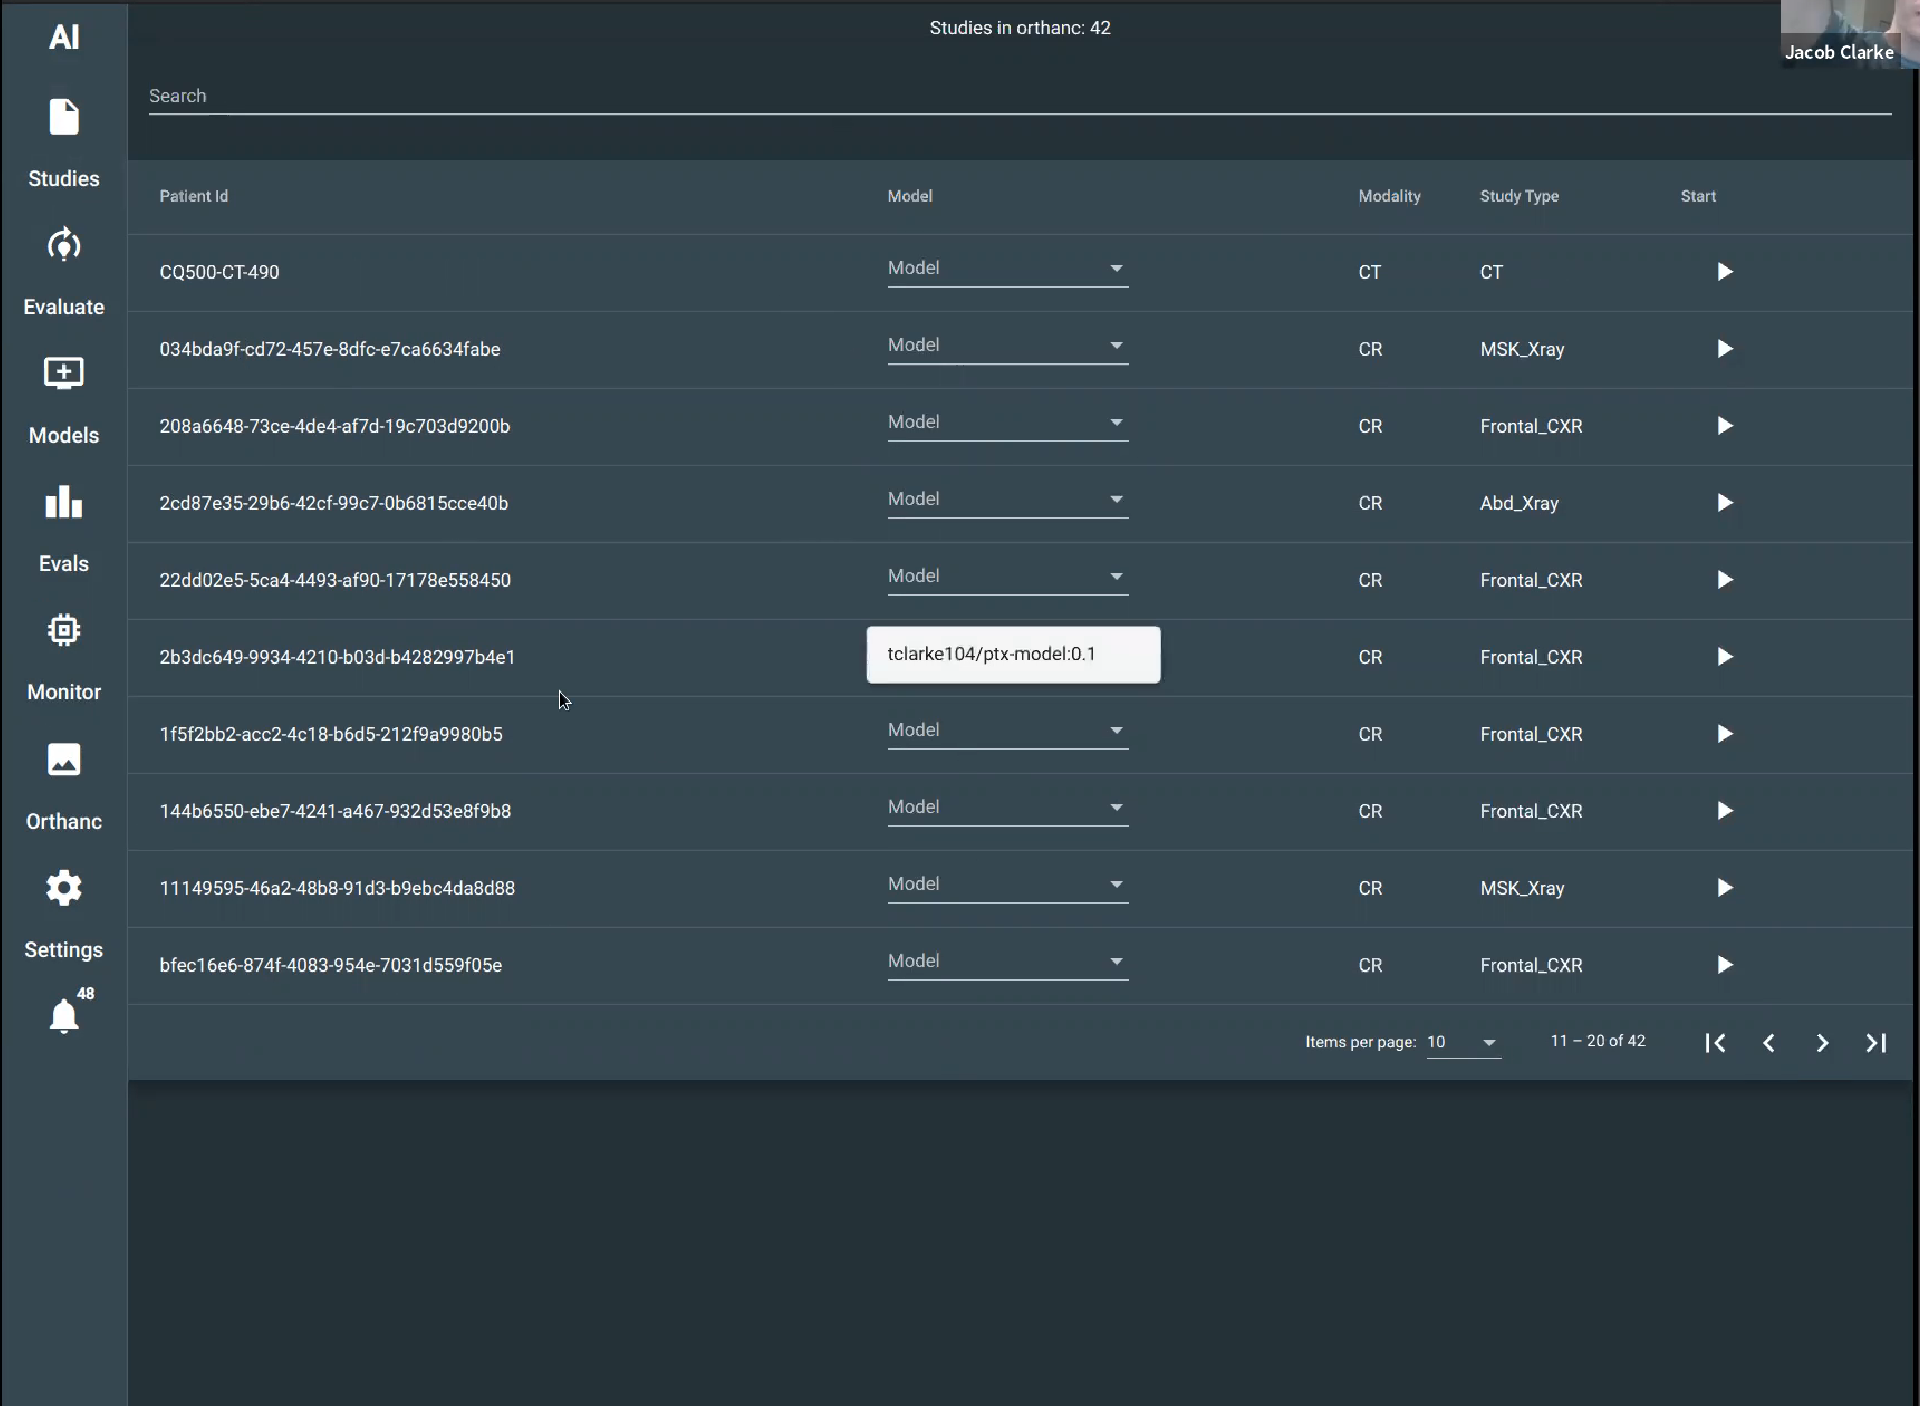This screenshot has height=1406, width=1920.
Task: Open the Monitor chip icon
Action: coord(64,630)
